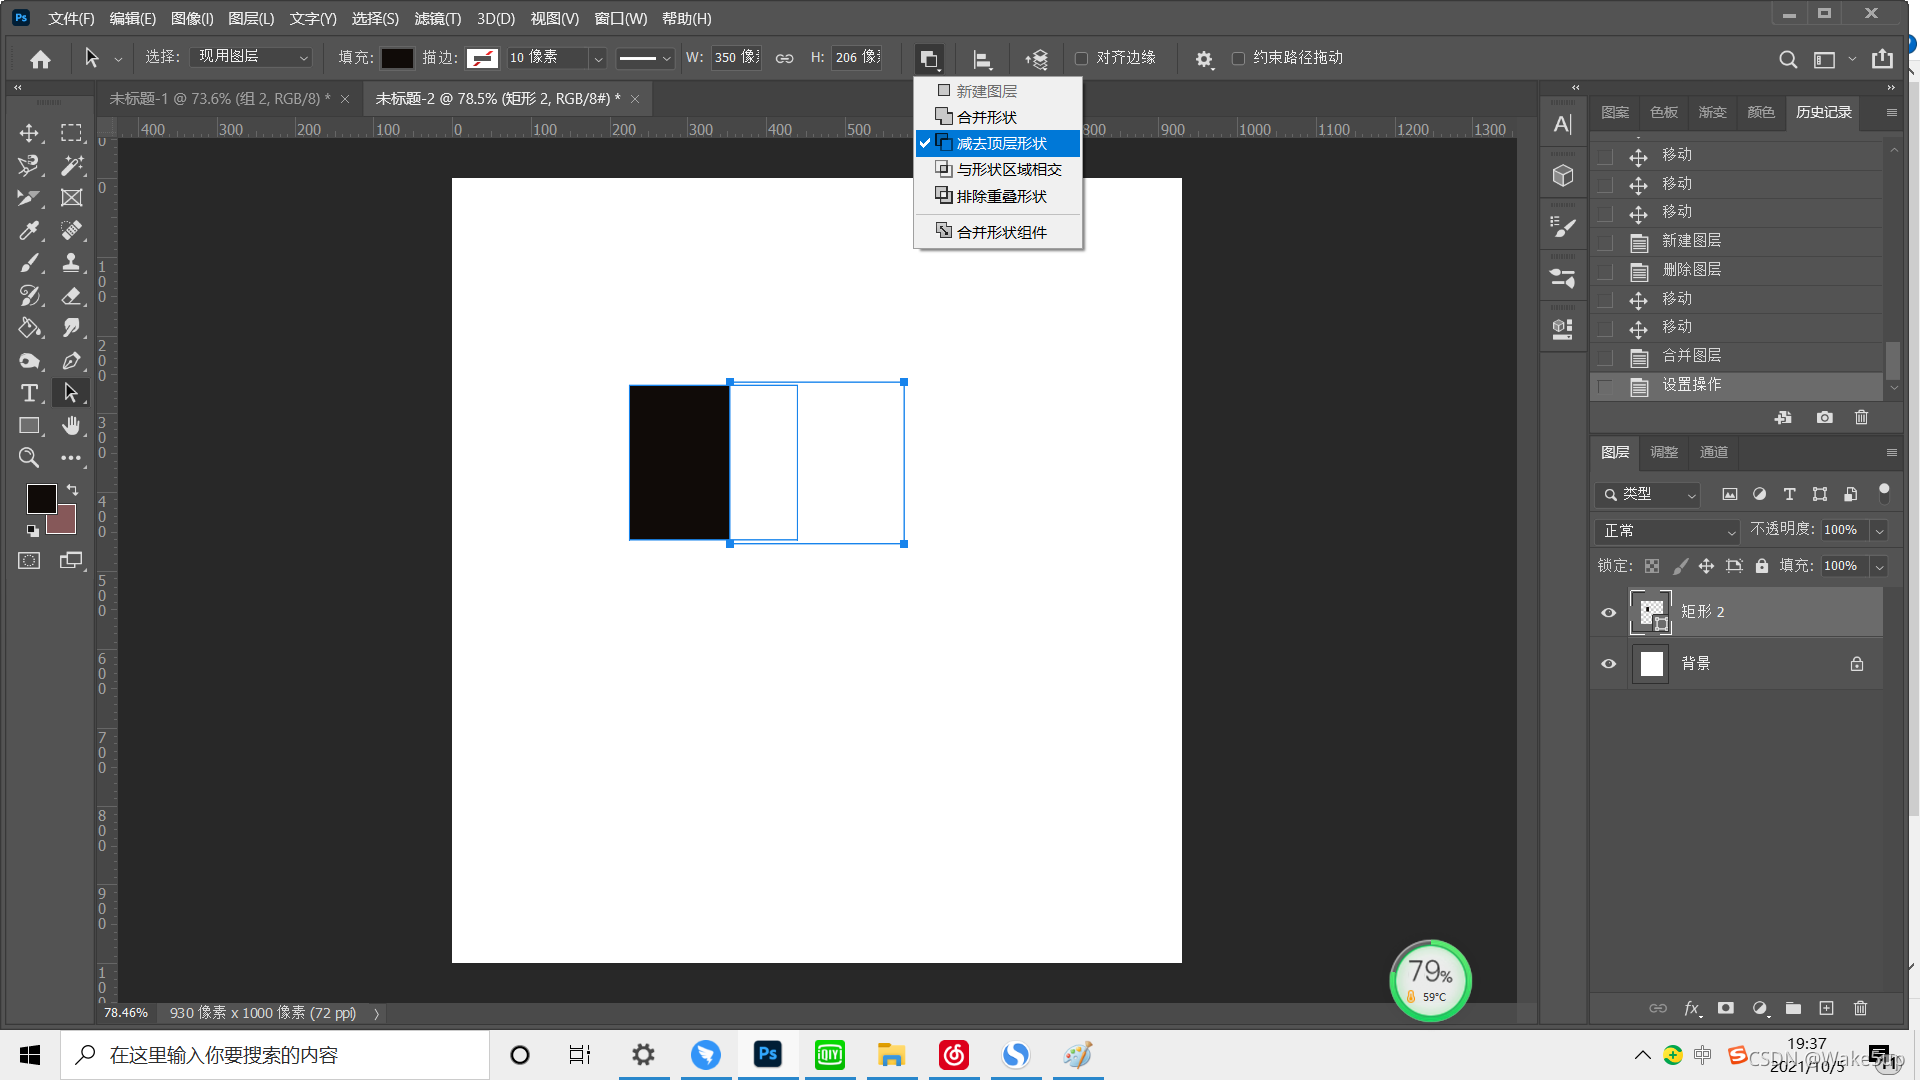Expand the 现用图层 selection dropdown

252,57
